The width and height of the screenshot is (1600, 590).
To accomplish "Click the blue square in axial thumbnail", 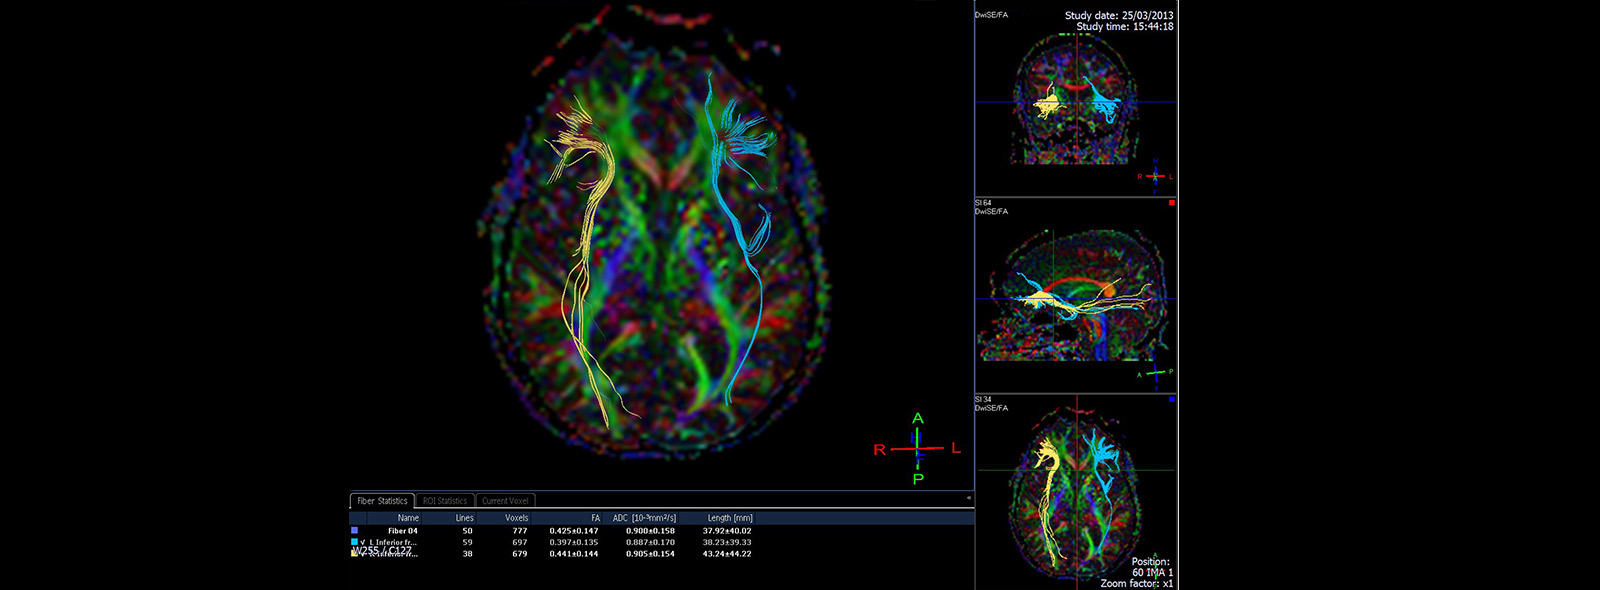I will [x=1171, y=399].
